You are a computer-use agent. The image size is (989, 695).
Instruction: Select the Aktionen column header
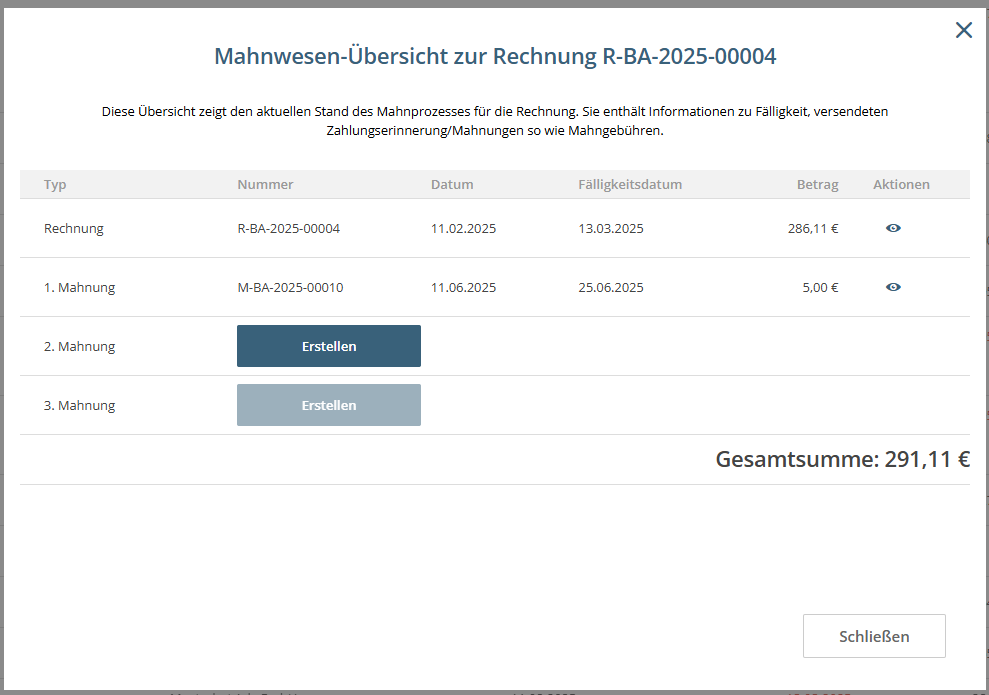[901, 184]
